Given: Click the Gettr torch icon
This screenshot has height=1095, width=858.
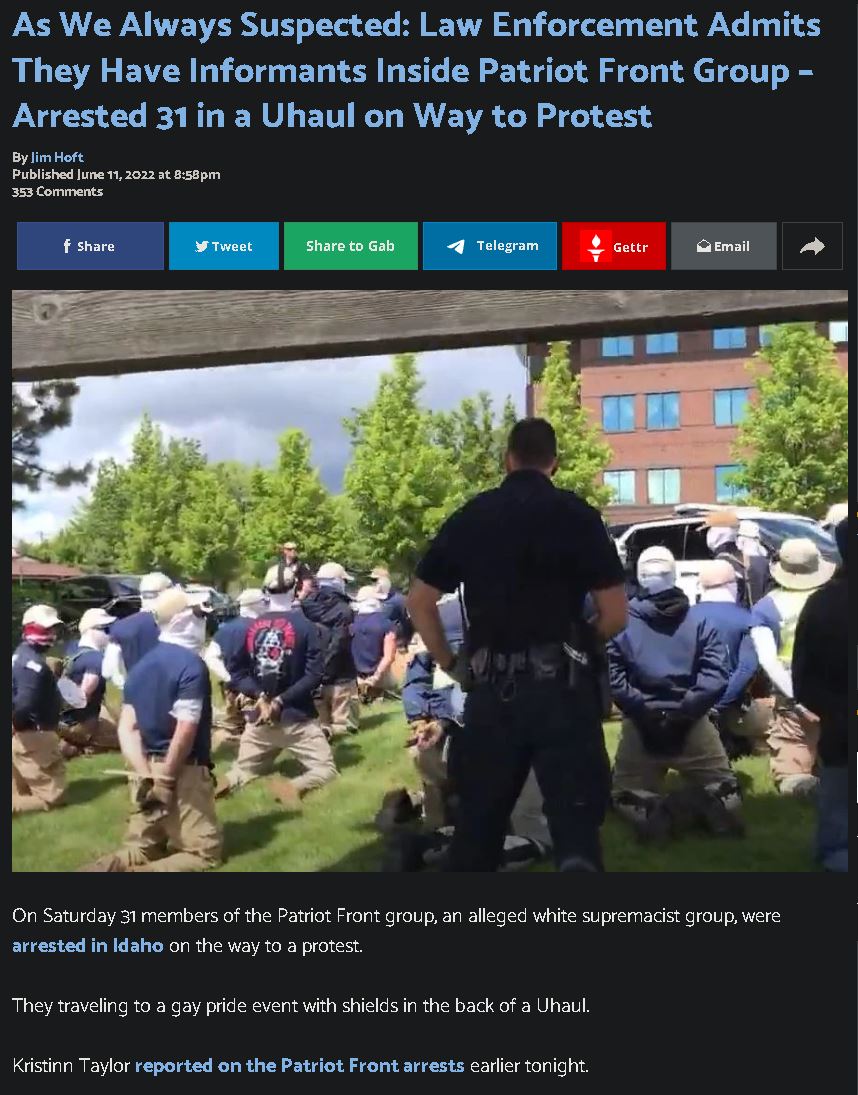Looking at the screenshot, I should pyautogui.click(x=596, y=246).
